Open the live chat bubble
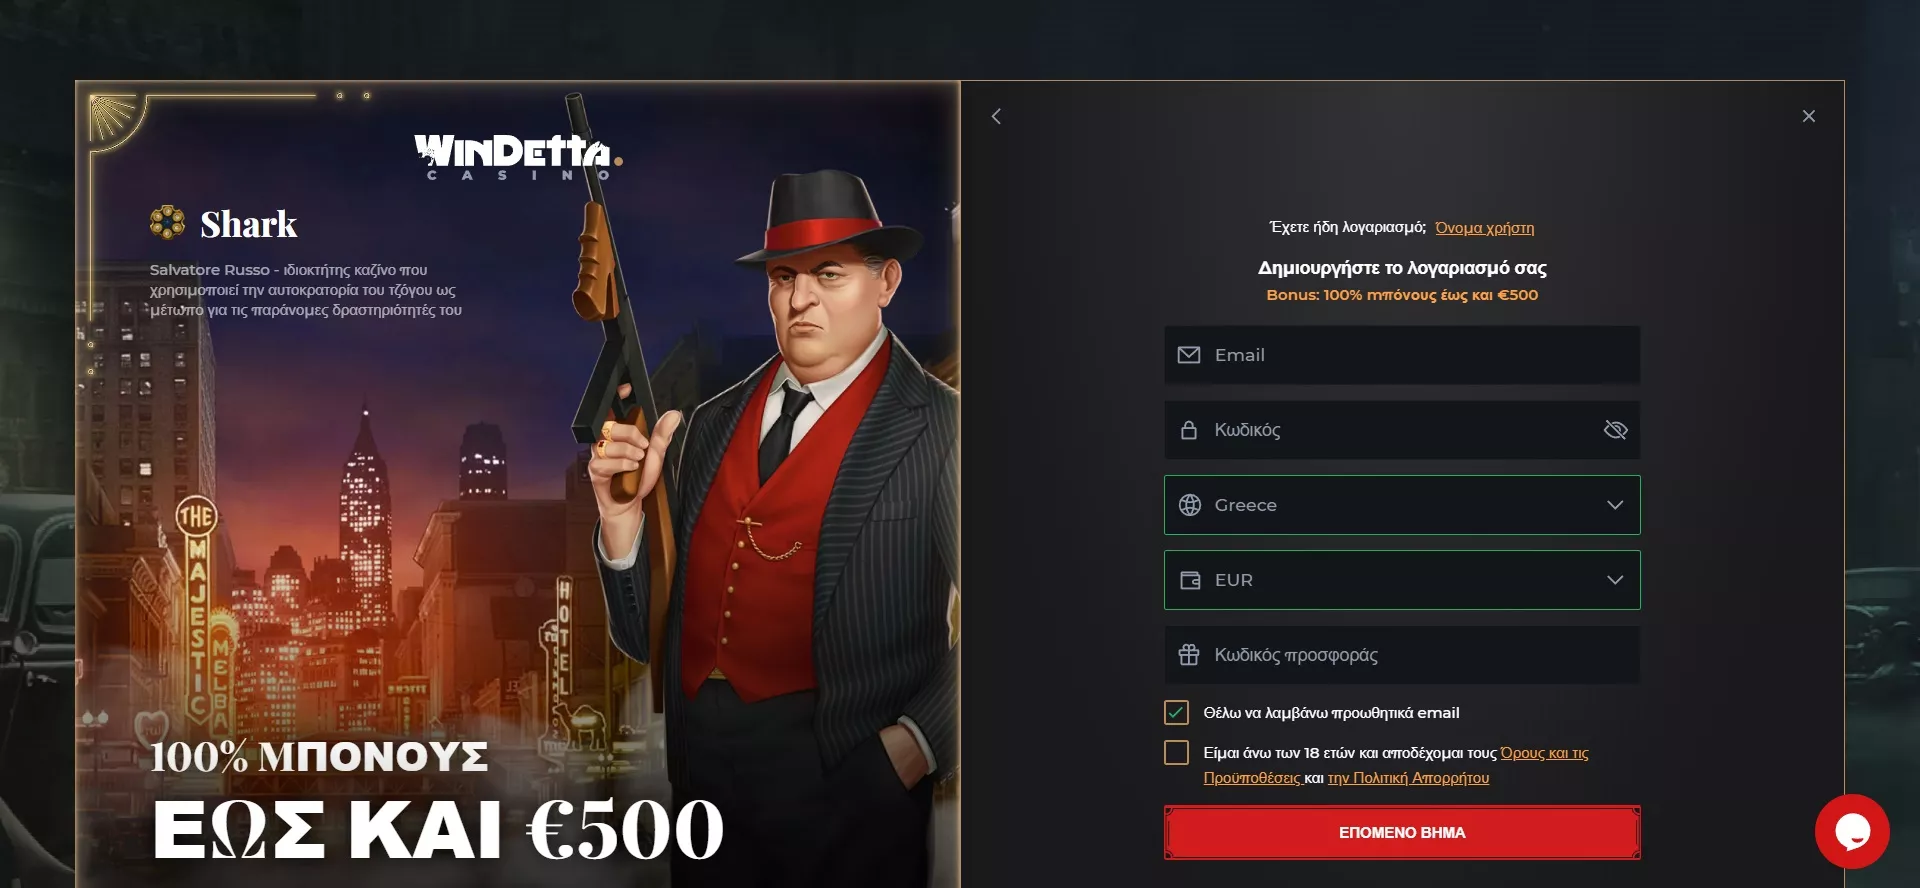This screenshot has width=1920, height=888. coord(1852,831)
